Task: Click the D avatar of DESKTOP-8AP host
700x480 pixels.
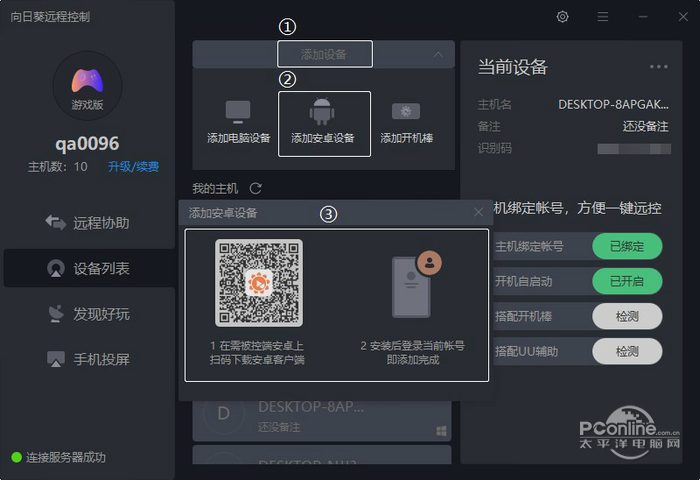Action: click(x=224, y=413)
